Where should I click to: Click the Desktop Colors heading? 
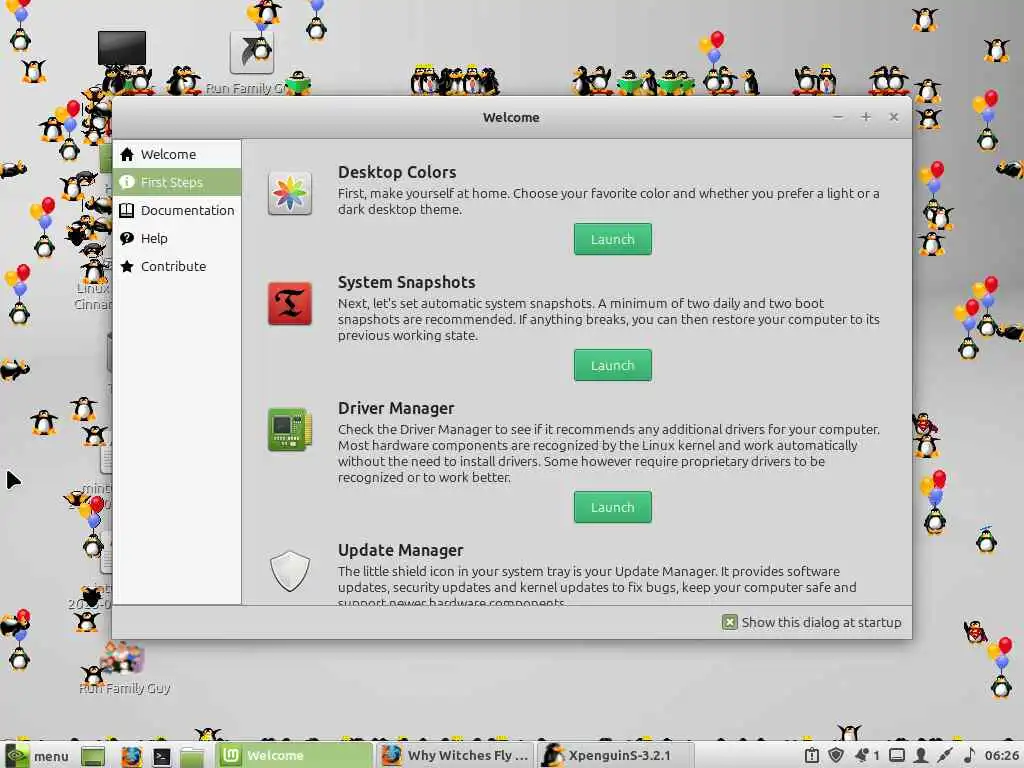397,172
